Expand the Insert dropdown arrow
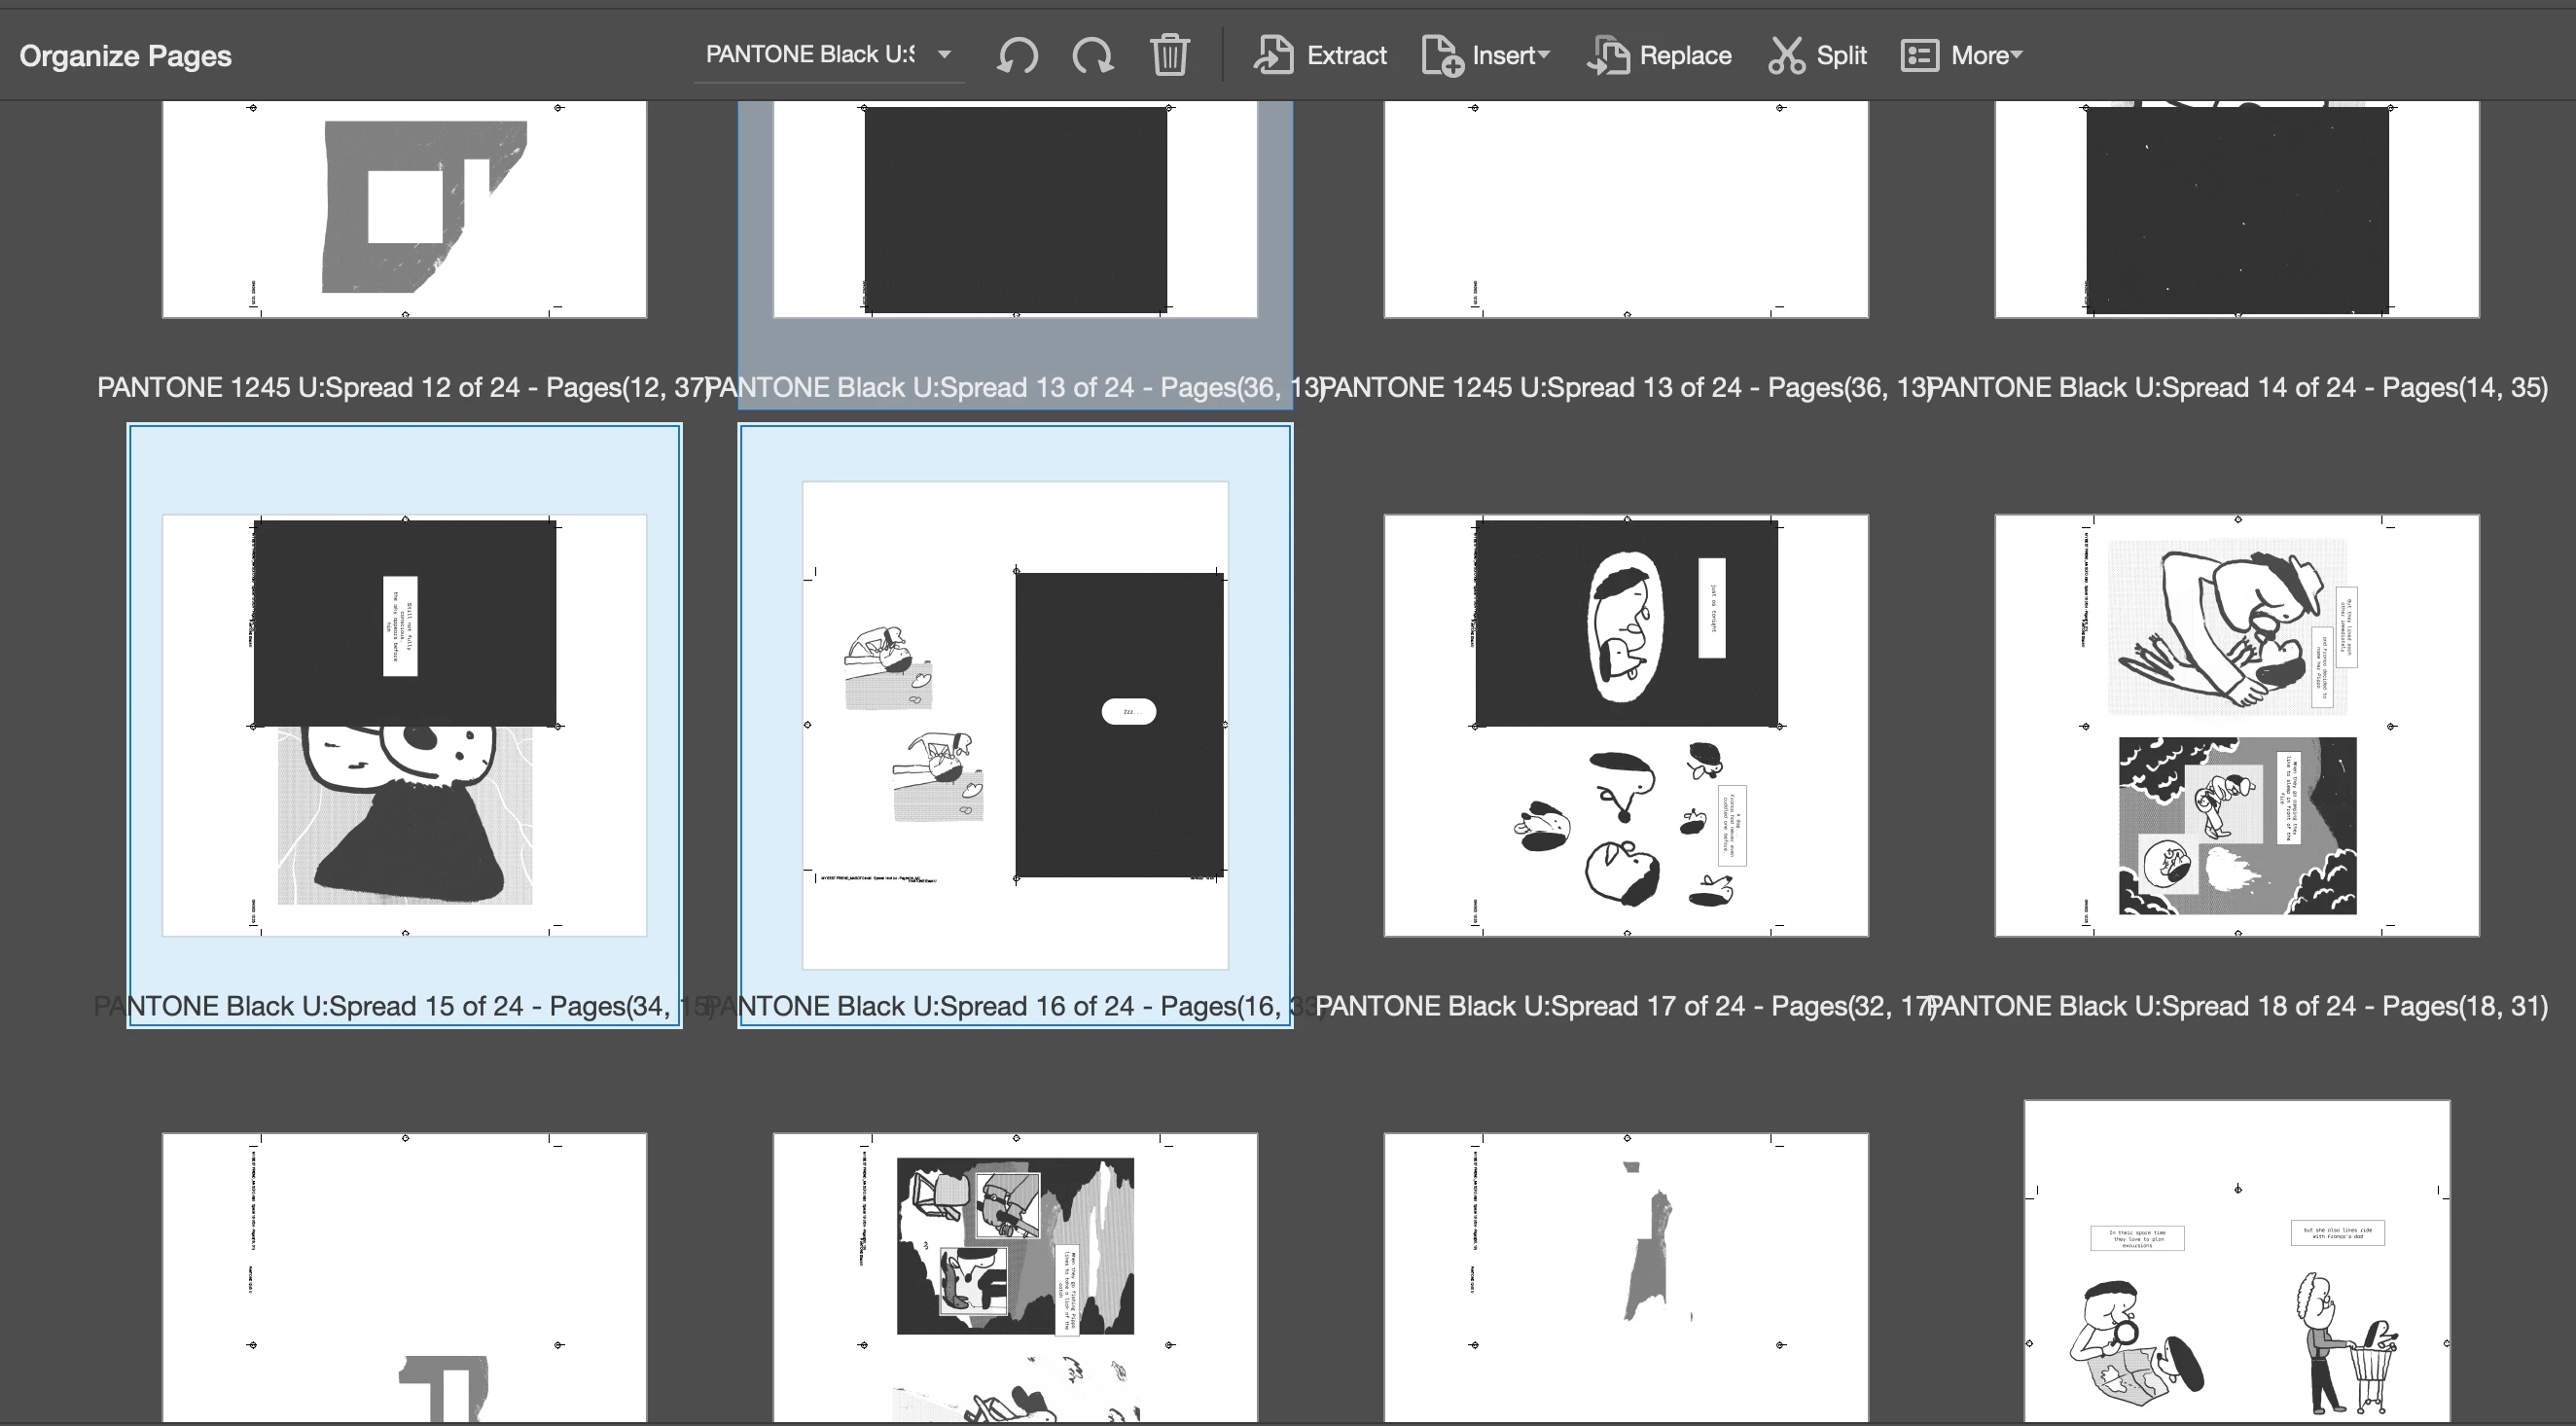The width and height of the screenshot is (2576, 1426). pos(1544,55)
